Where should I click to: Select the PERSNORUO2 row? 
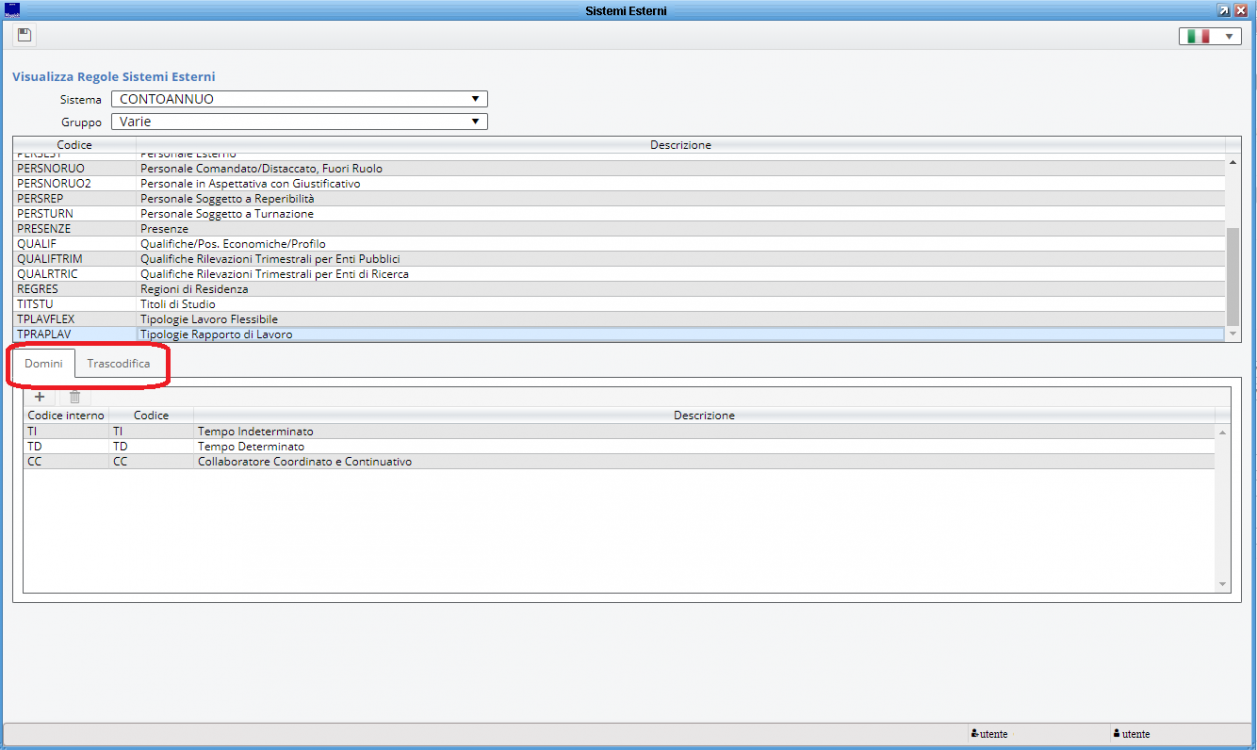click(x=619, y=184)
